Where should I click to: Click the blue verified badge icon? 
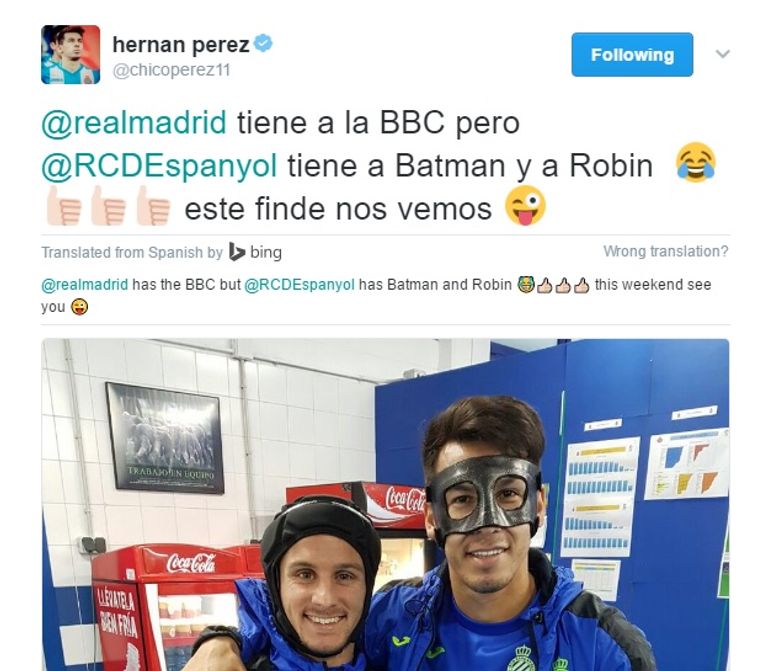click(264, 44)
